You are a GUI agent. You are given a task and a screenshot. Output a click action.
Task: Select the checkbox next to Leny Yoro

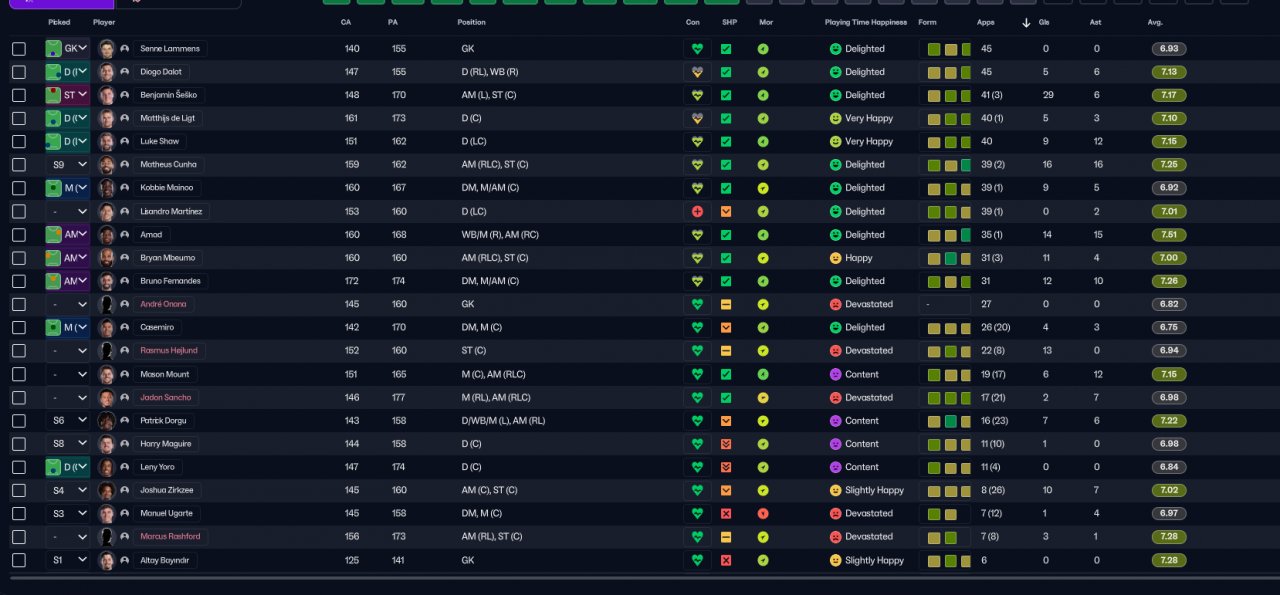pyautogui.click(x=19, y=467)
